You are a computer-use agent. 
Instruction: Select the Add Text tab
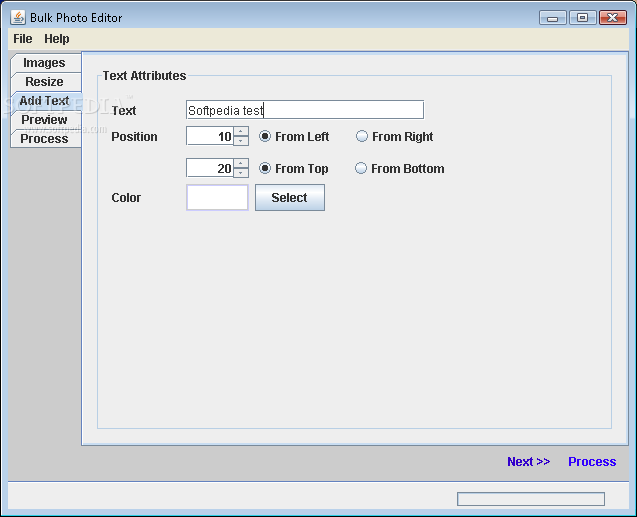45,101
